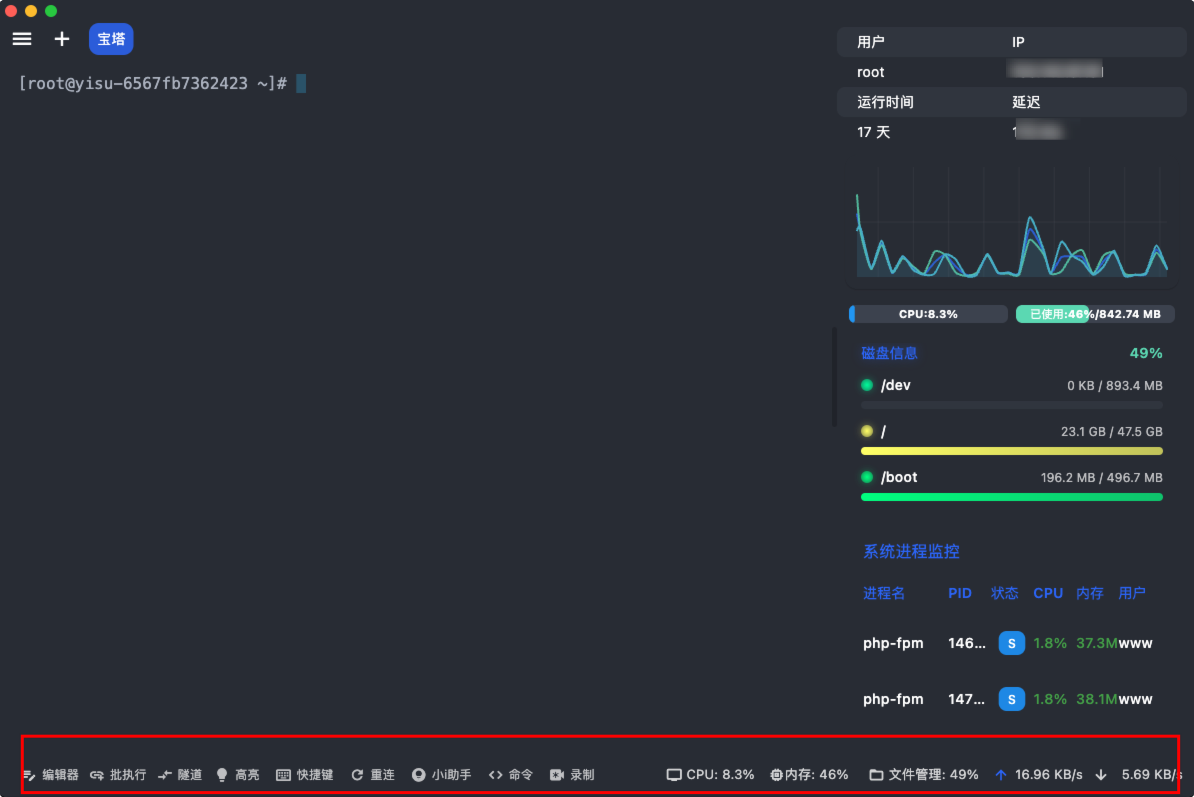Image resolution: width=1194 pixels, height=797 pixels.
Task: Open the 命令 commands panel
Action: point(511,774)
